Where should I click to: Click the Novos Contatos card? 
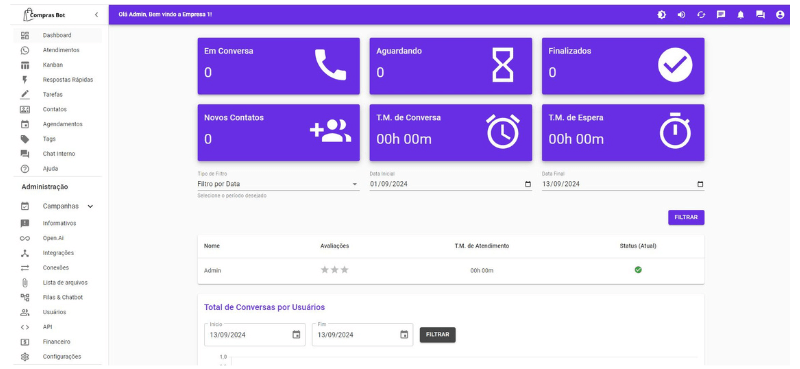(x=279, y=133)
